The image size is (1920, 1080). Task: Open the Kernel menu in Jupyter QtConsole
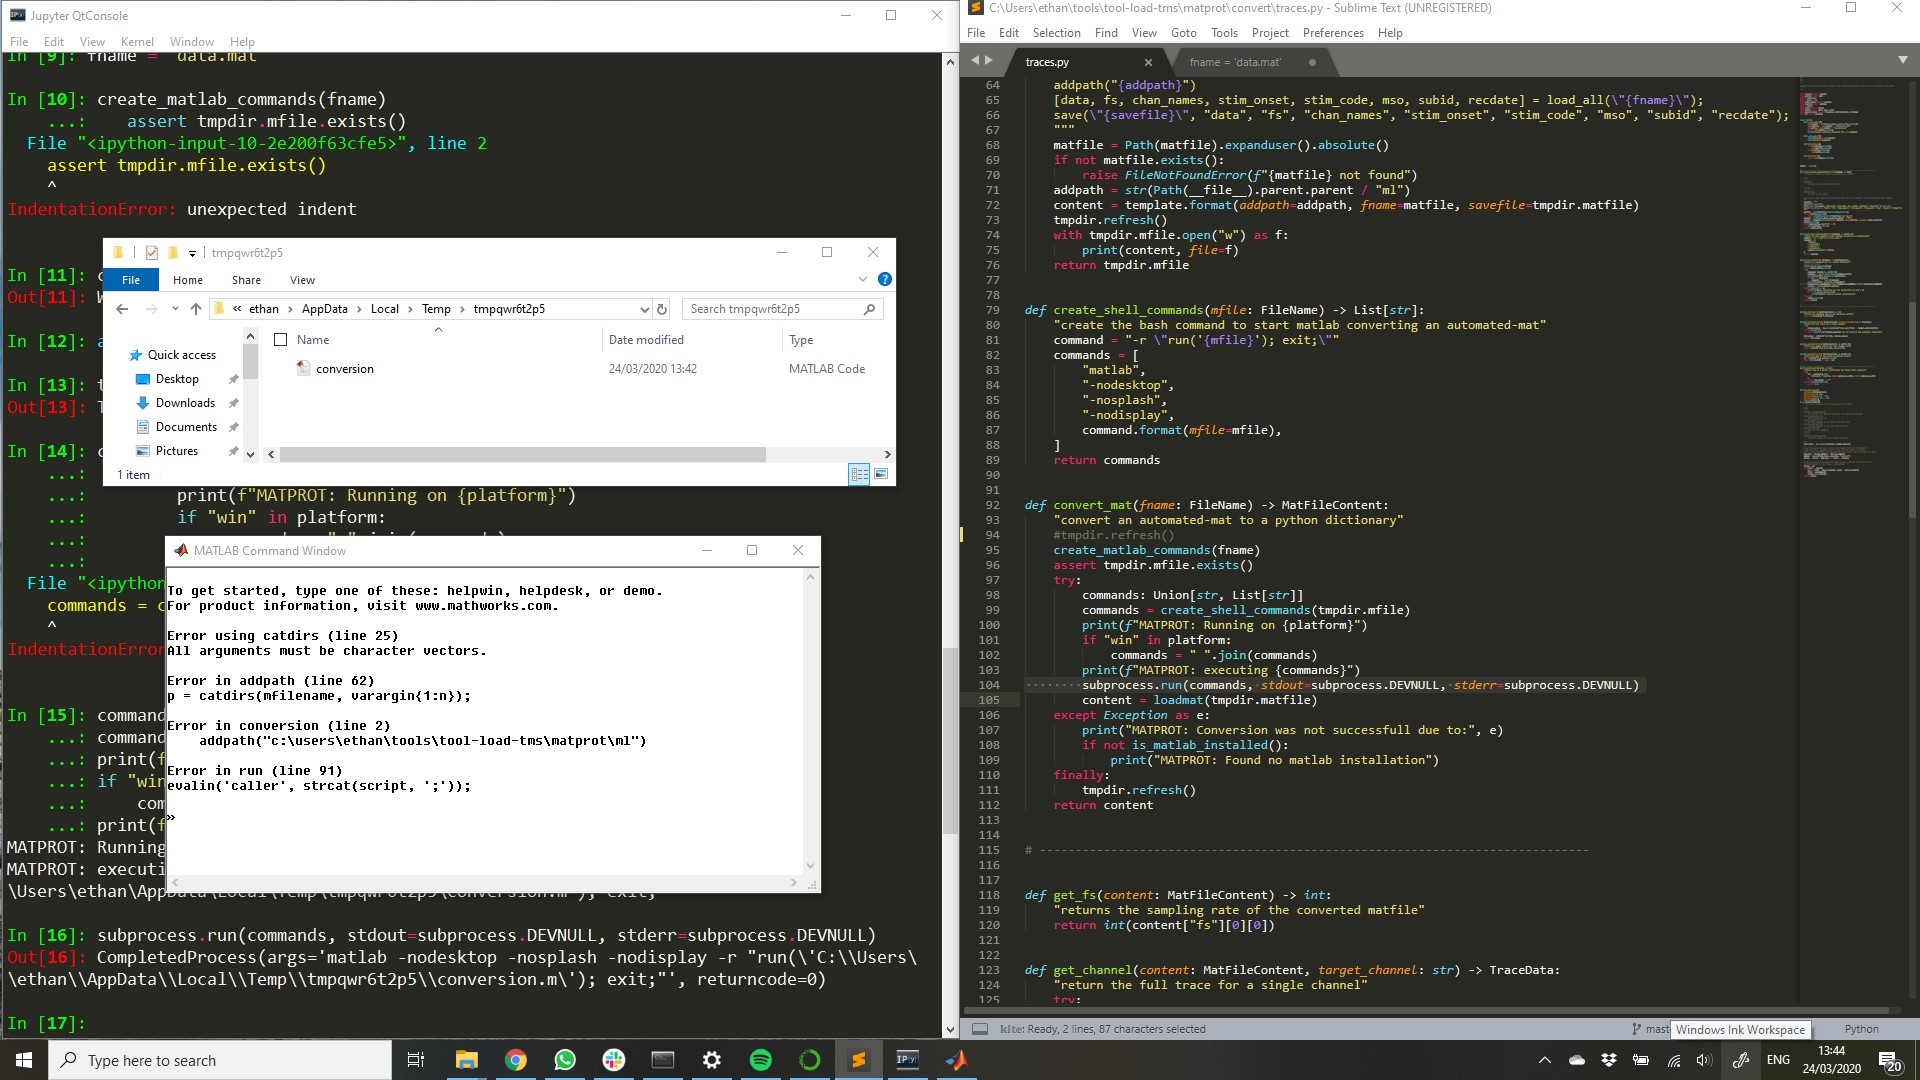[137, 41]
